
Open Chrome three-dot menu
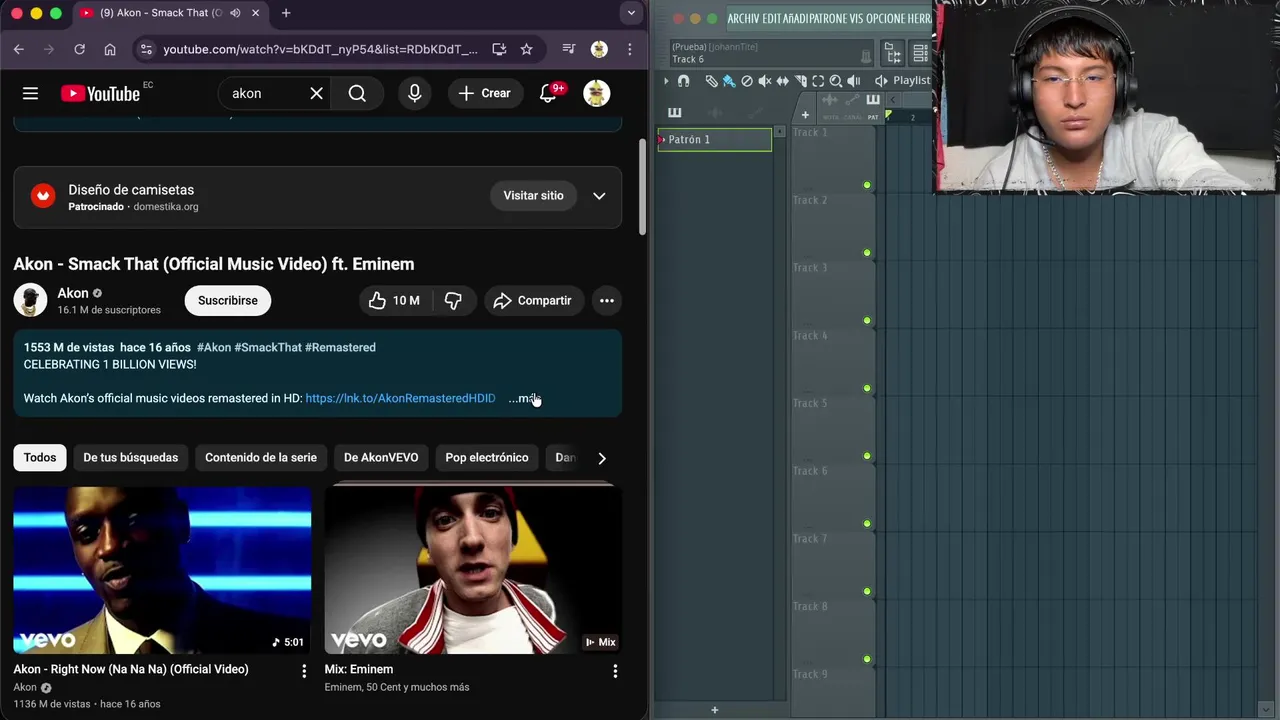pyautogui.click(x=629, y=49)
